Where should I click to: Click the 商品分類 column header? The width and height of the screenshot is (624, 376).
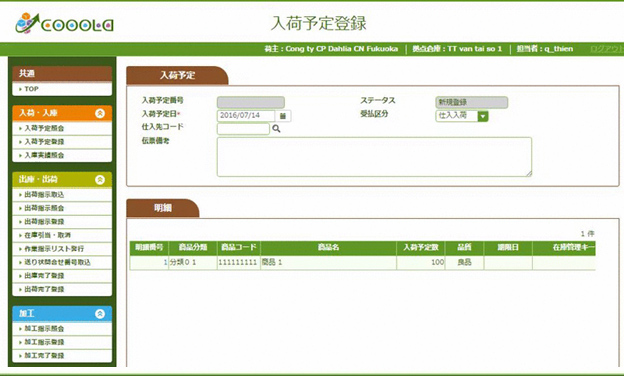pyautogui.click(x=193, y=247)
